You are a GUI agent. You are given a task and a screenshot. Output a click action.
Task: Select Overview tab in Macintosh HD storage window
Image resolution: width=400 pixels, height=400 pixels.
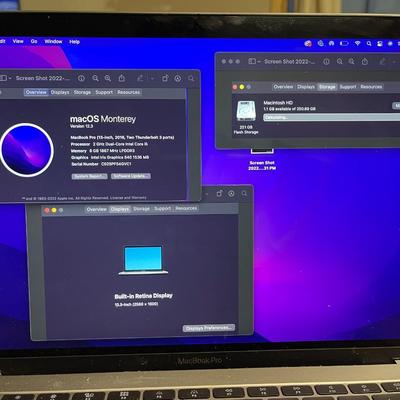283,87
